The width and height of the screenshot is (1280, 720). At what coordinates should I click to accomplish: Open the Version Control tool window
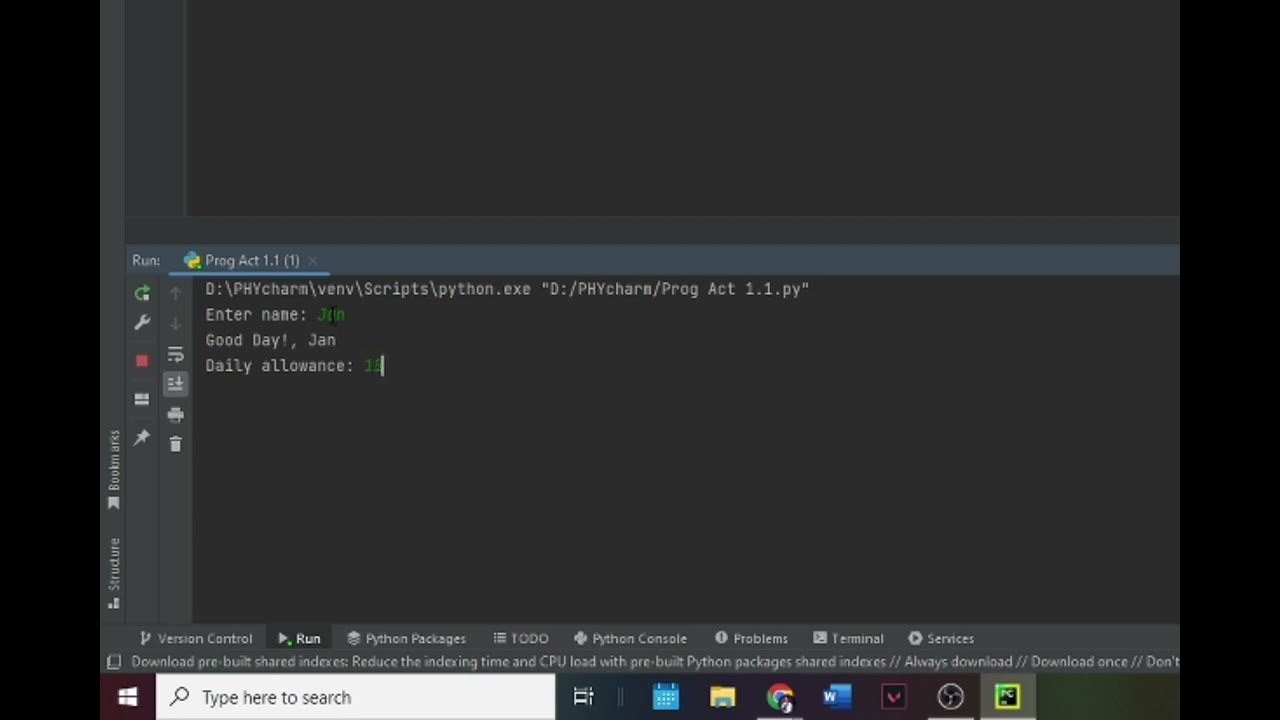(x=196, y=638)
